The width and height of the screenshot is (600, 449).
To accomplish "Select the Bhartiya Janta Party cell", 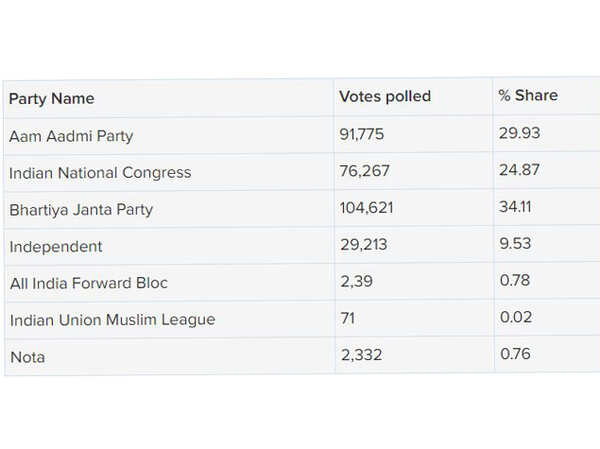I will point(81,209).
